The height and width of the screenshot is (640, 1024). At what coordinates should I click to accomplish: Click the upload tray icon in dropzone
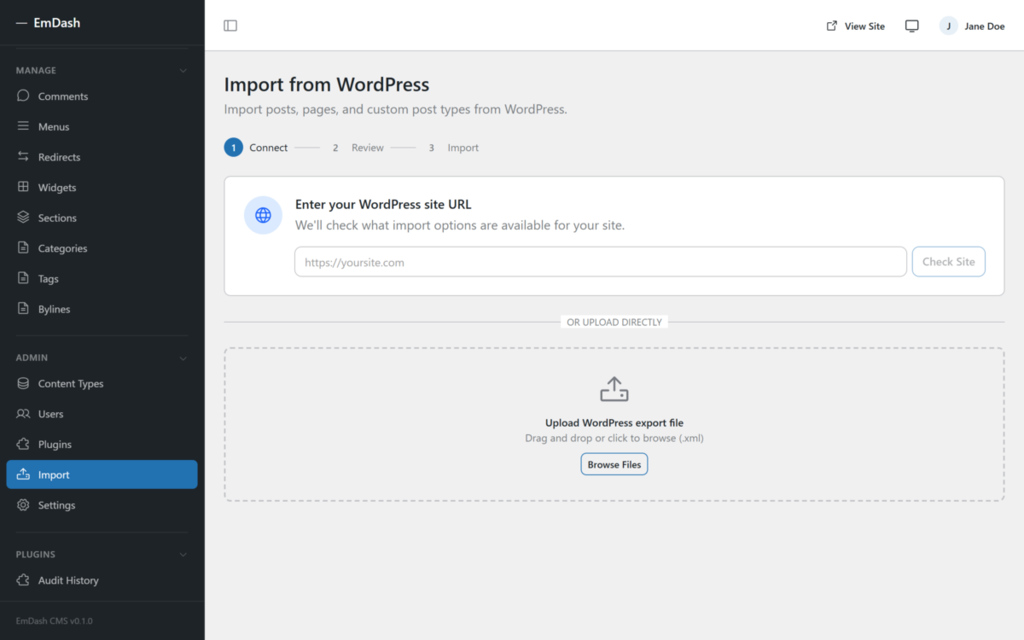coord(614,389)
